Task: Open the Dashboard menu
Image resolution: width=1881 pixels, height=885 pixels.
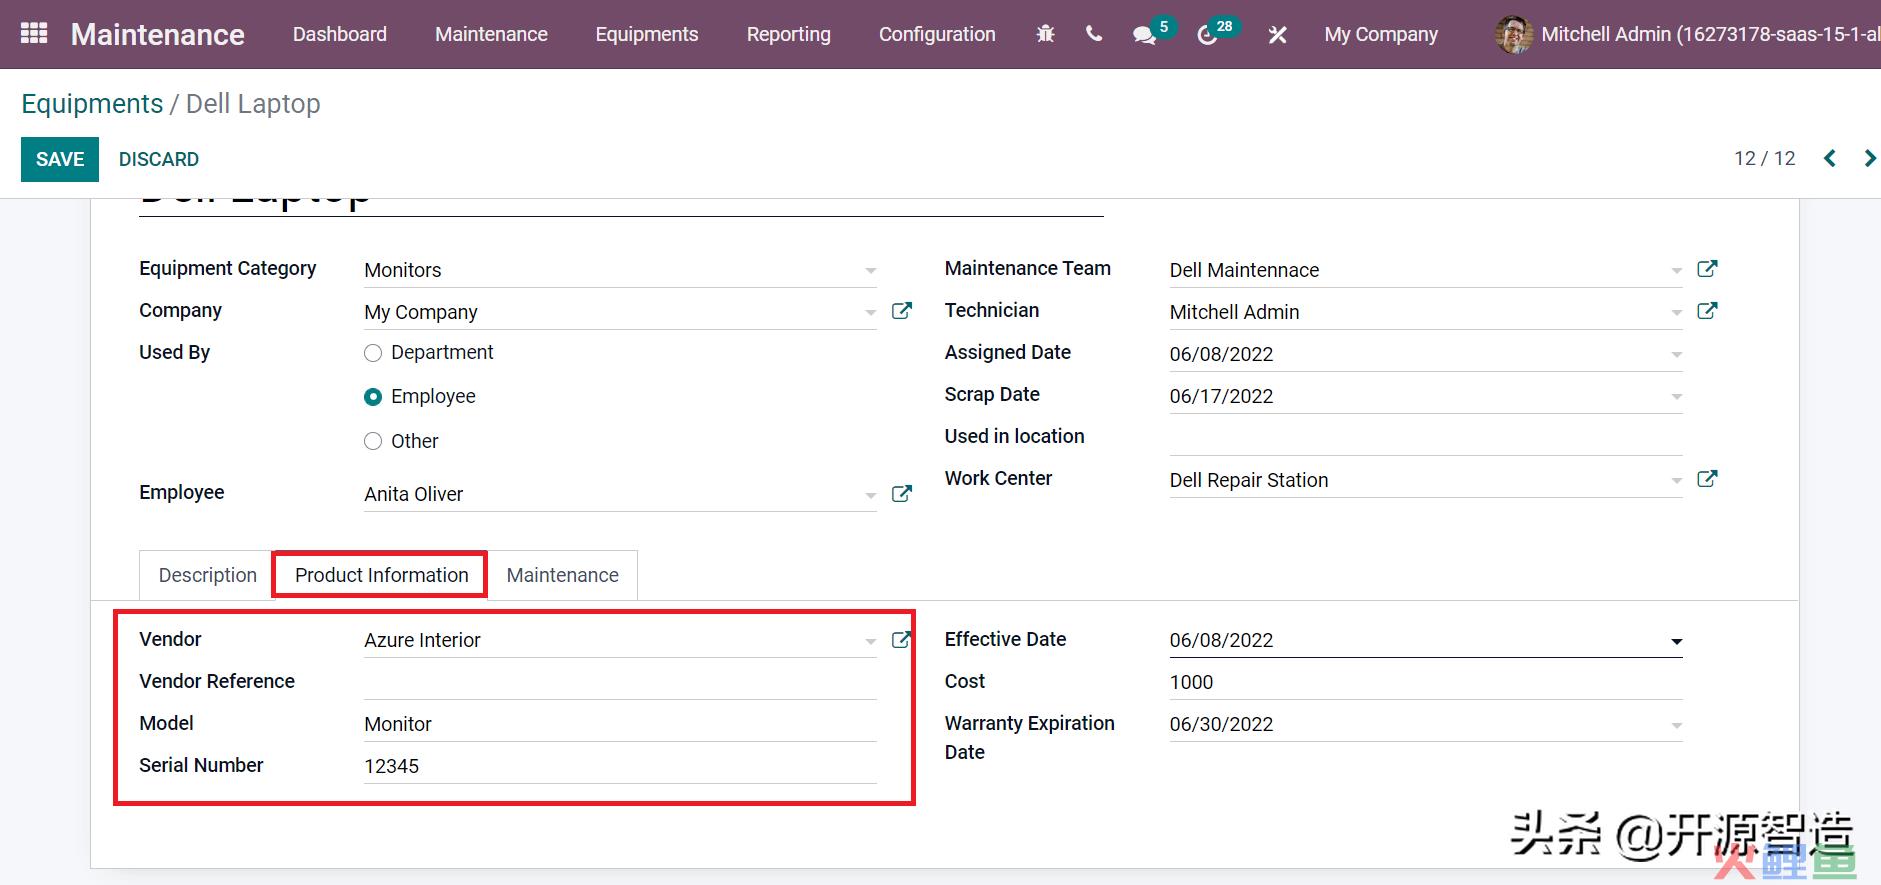Action: (x=340, y=34)
